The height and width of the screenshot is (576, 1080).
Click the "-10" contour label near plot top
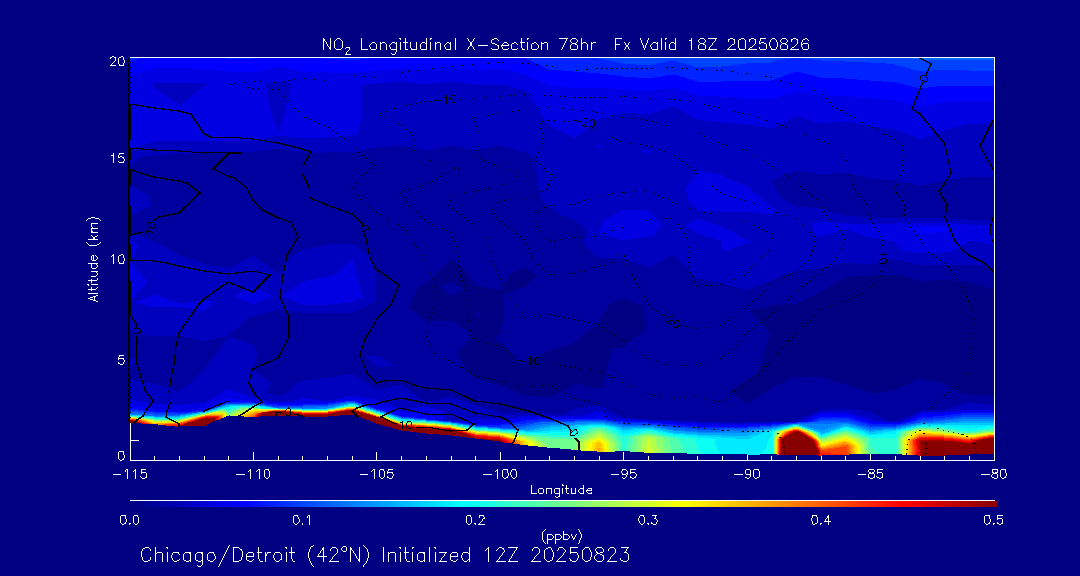(447, 101)
